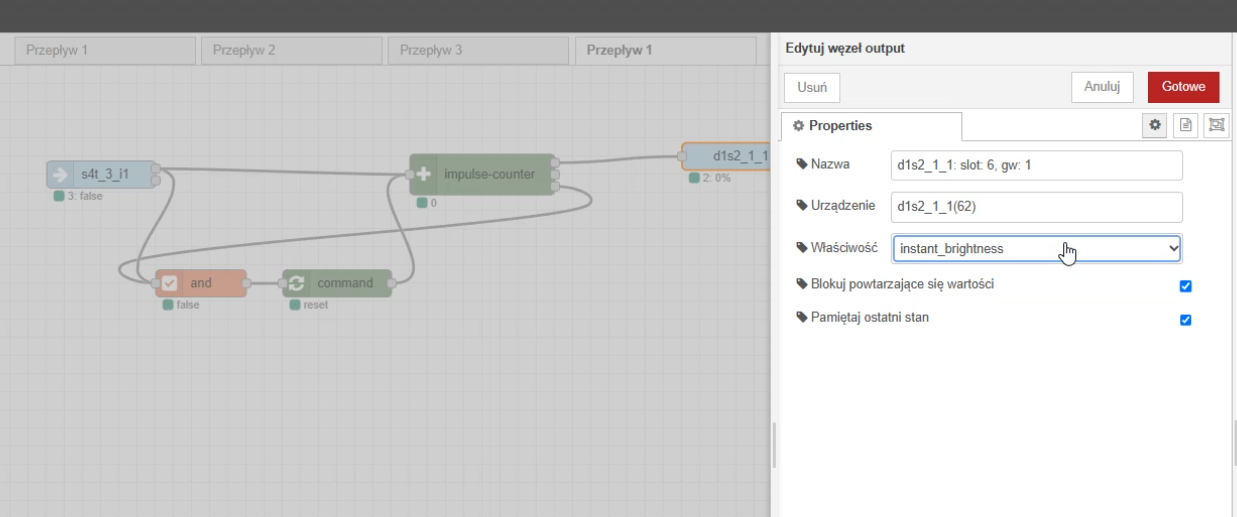The image size is (1237, 517).
Task: Click the Anuluj button
Action: pos(1102,87)
